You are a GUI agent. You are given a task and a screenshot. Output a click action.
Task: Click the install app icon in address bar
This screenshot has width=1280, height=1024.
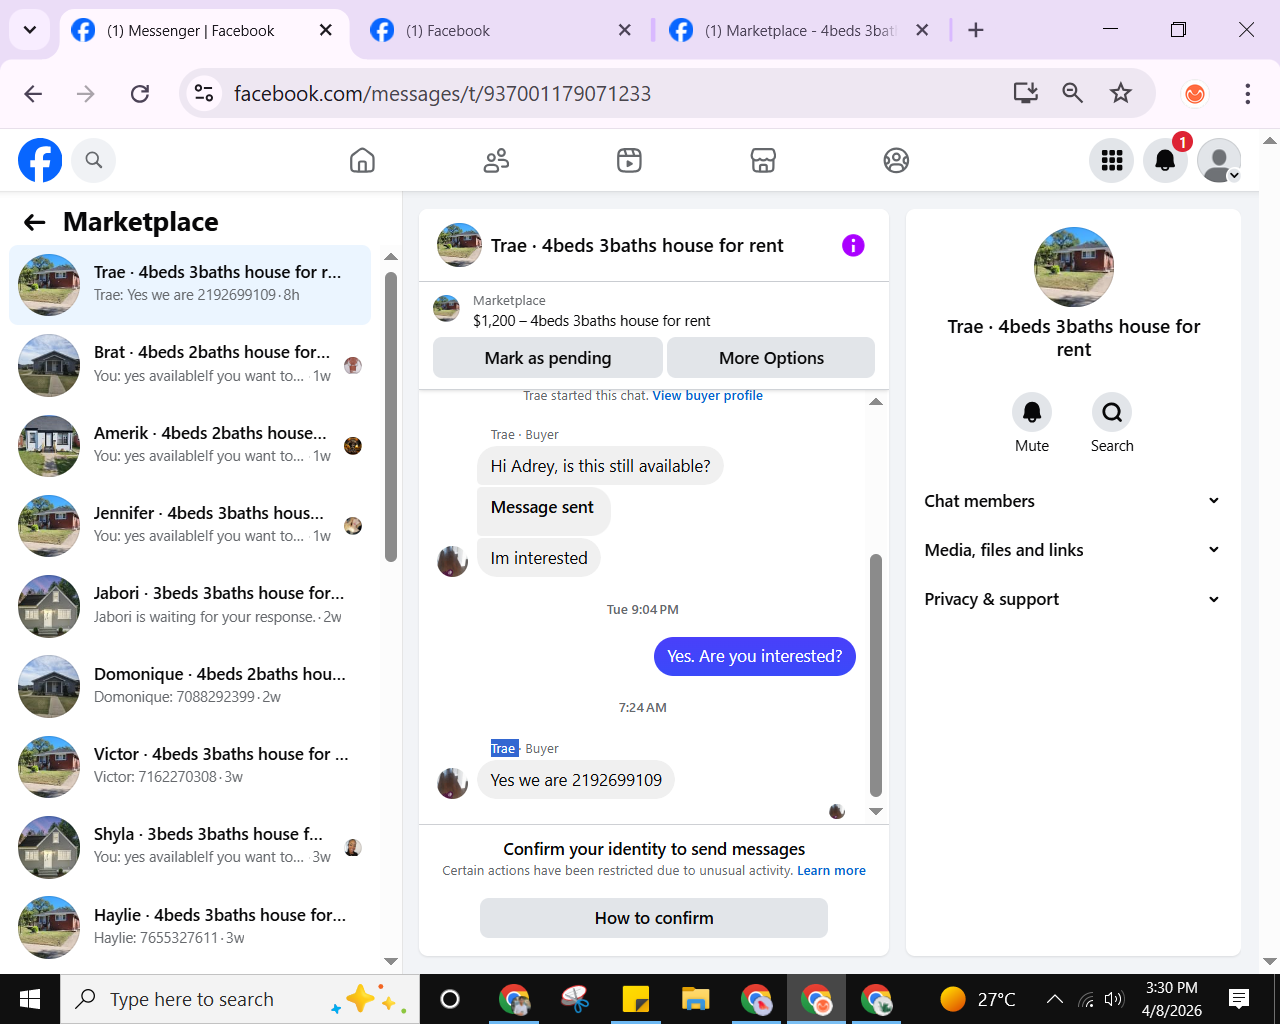point(1026,93)
